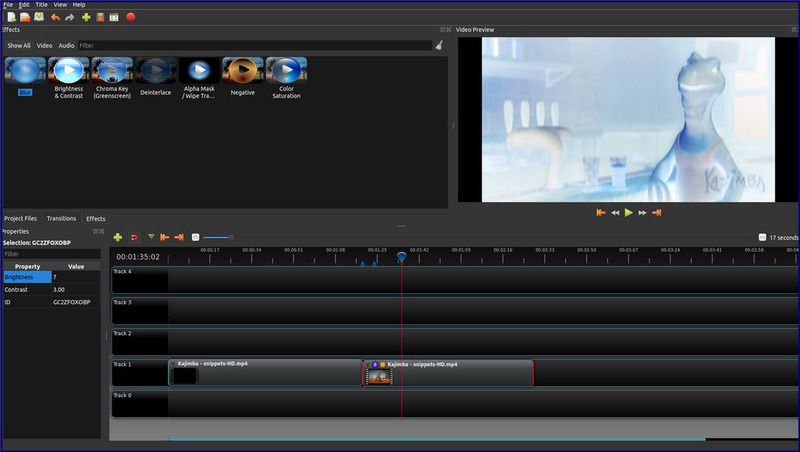The image size is (800, 452).
Task: Click the Effects panel filter text field
Action: pos(255,45)
